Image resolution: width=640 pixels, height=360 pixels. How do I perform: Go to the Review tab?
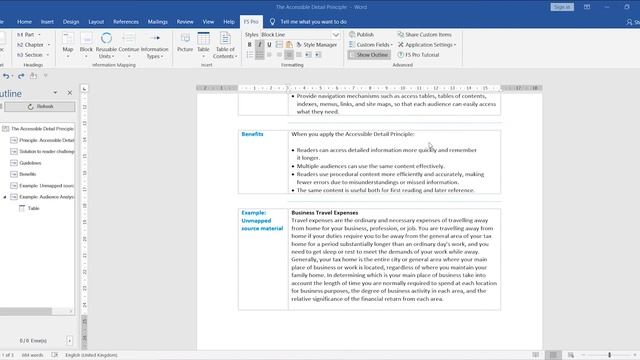185,22
